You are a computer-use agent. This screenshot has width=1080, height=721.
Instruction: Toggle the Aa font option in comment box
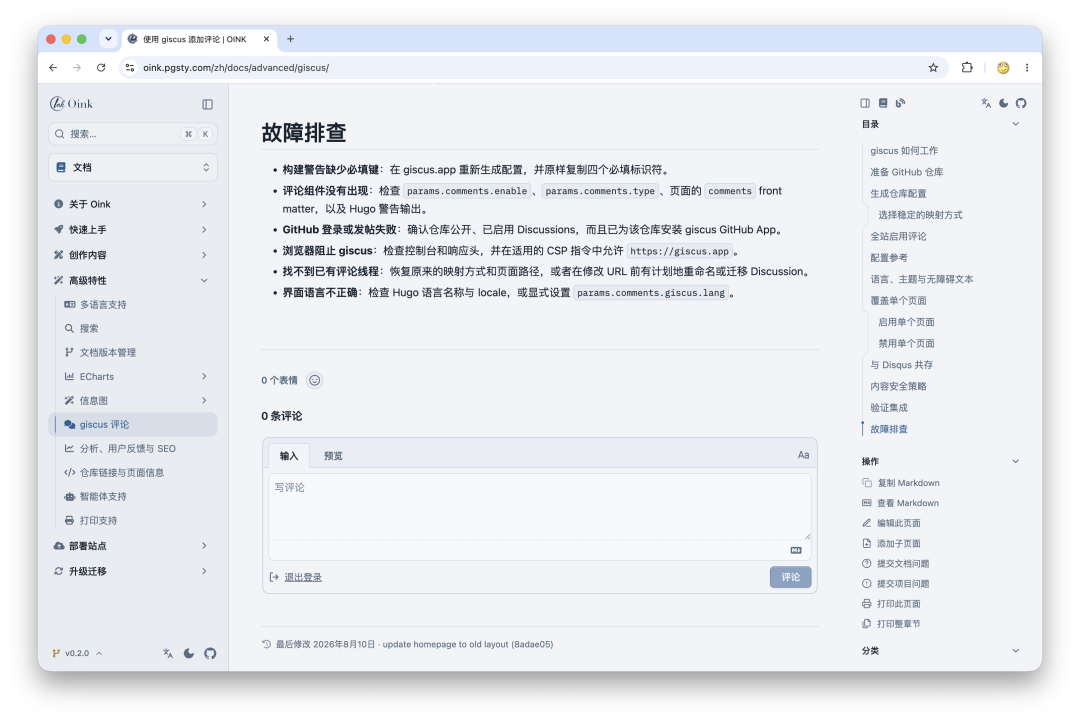point(803,455)
